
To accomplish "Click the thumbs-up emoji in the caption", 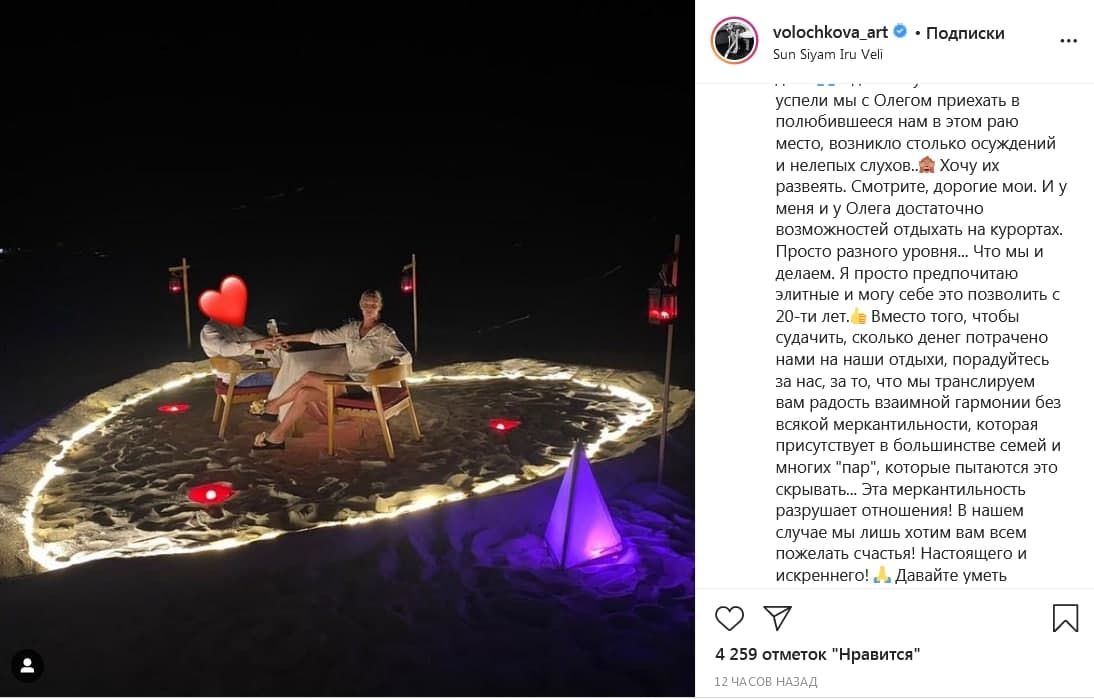I will click(x=857, y=316).
